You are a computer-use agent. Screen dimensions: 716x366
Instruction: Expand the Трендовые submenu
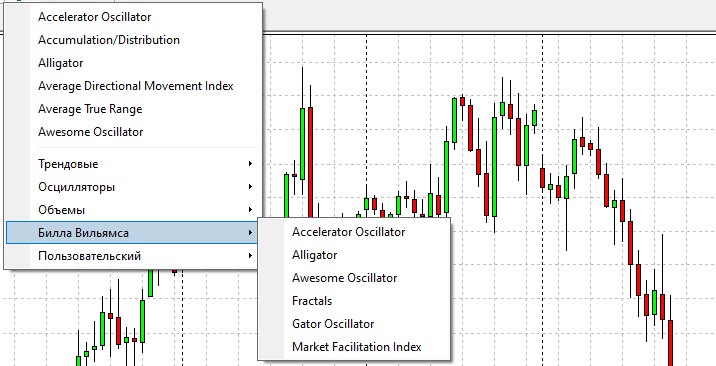132,164
